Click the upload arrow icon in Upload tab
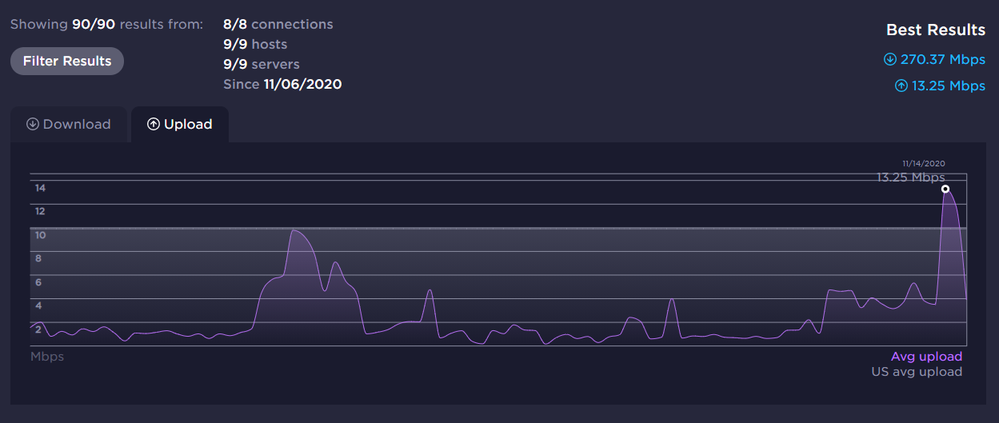Screen dimensions: 999x423 [153, 124]
